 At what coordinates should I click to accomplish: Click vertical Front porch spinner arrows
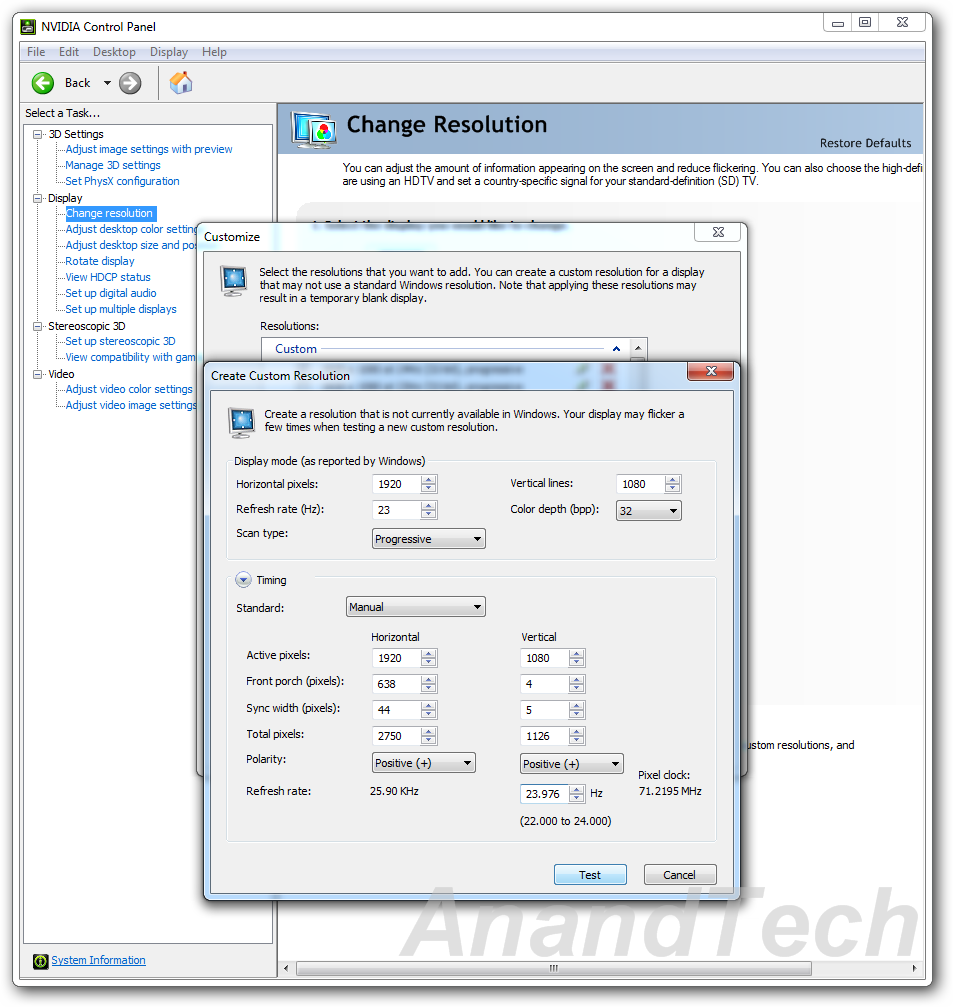(x=576, y=684)
